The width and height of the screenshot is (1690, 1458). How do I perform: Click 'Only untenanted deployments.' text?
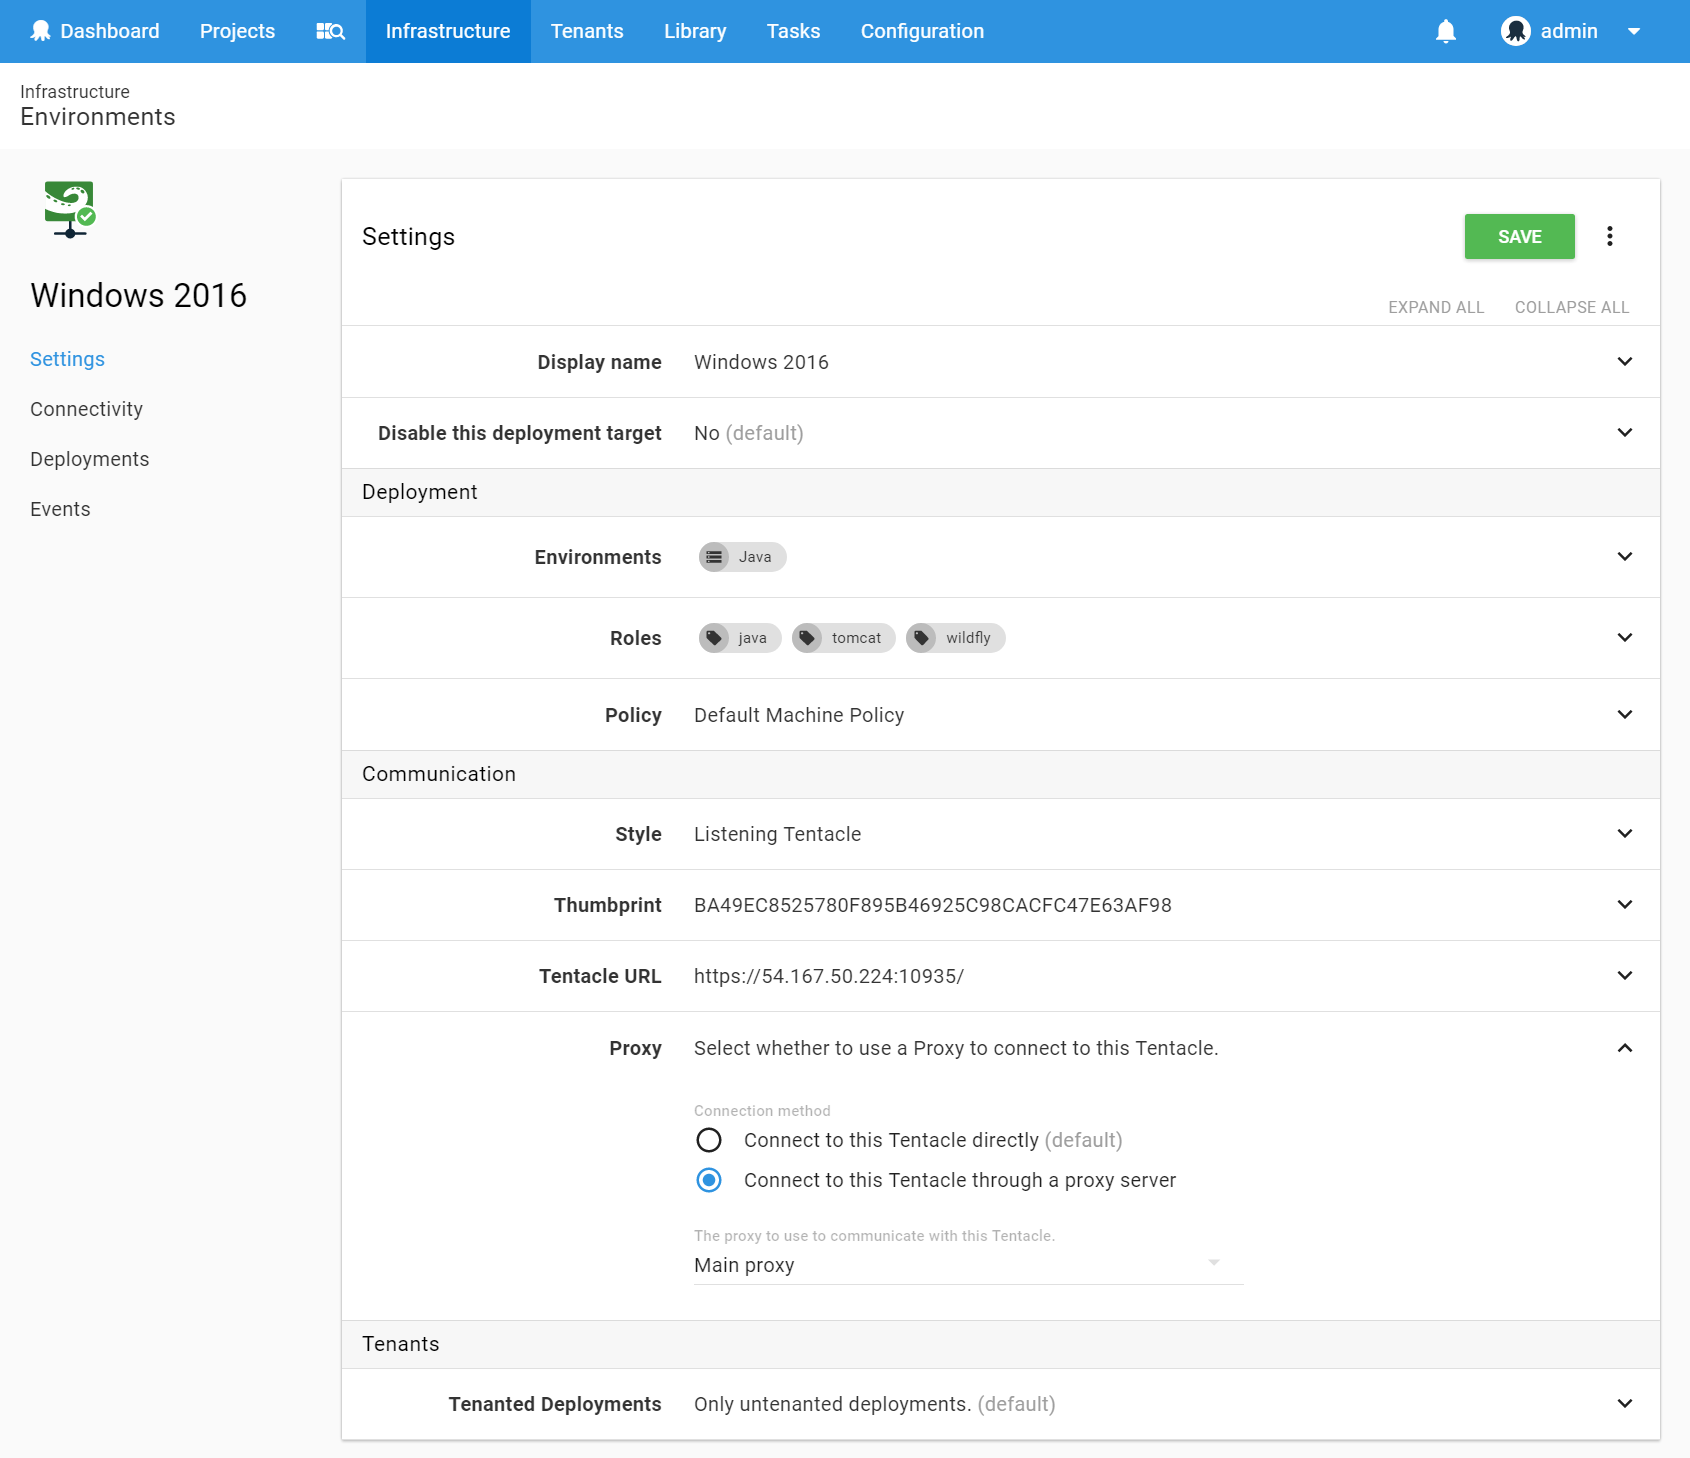tap(832, 1404)
